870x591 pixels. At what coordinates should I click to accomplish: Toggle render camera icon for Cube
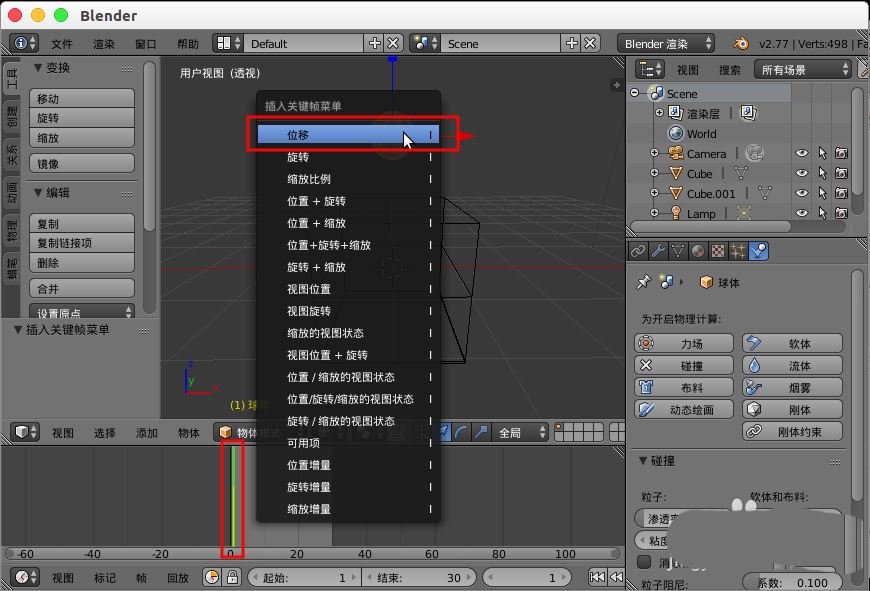pyautogui.click(x=843, y=173)
